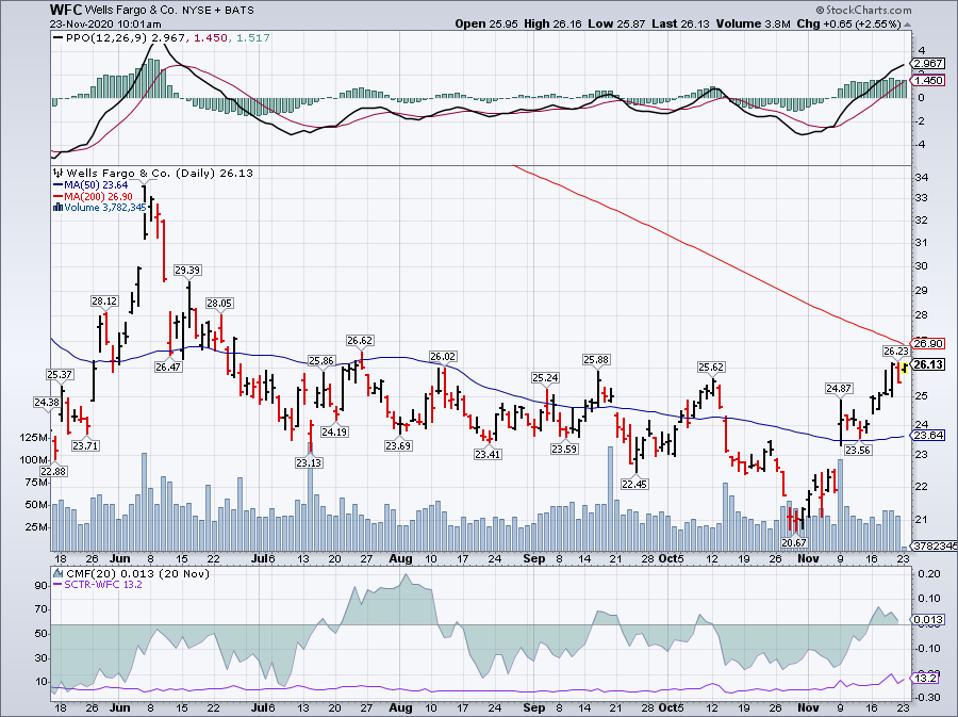Screen dimensions: 958x717
Task: Click the blue 23.64 MA(50) axis tag
Action: [928, 435]
